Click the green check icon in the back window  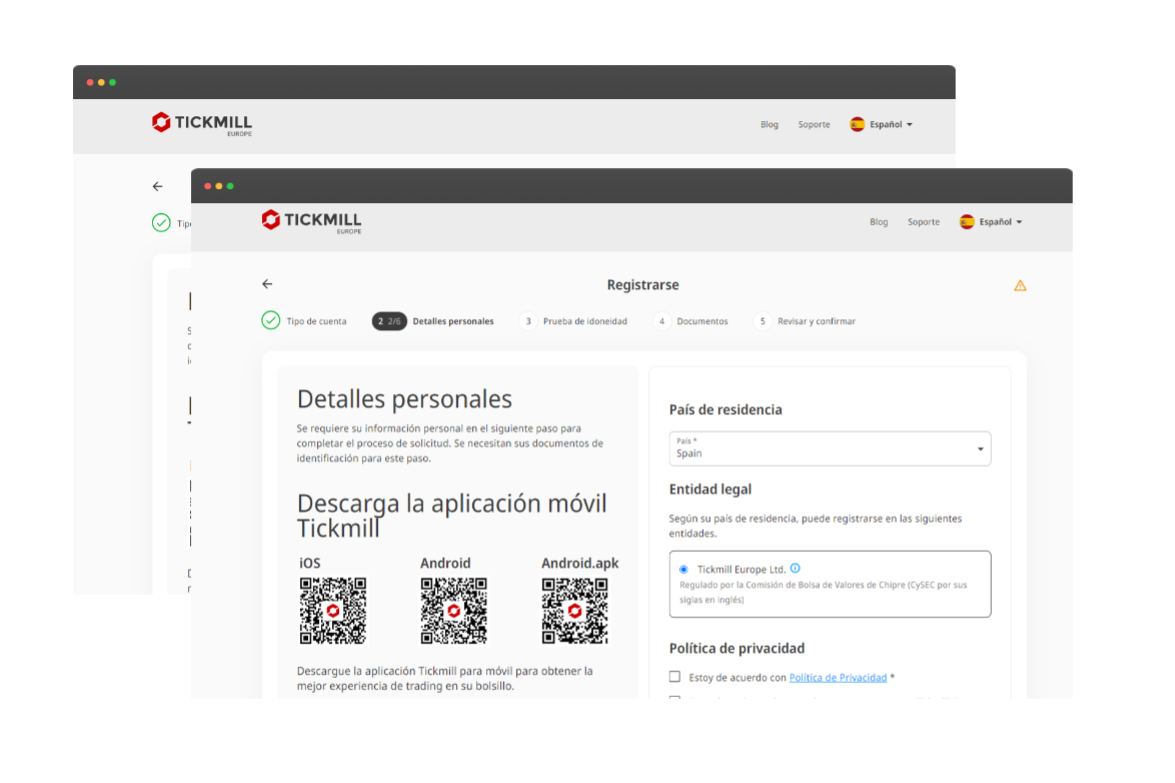161,223
